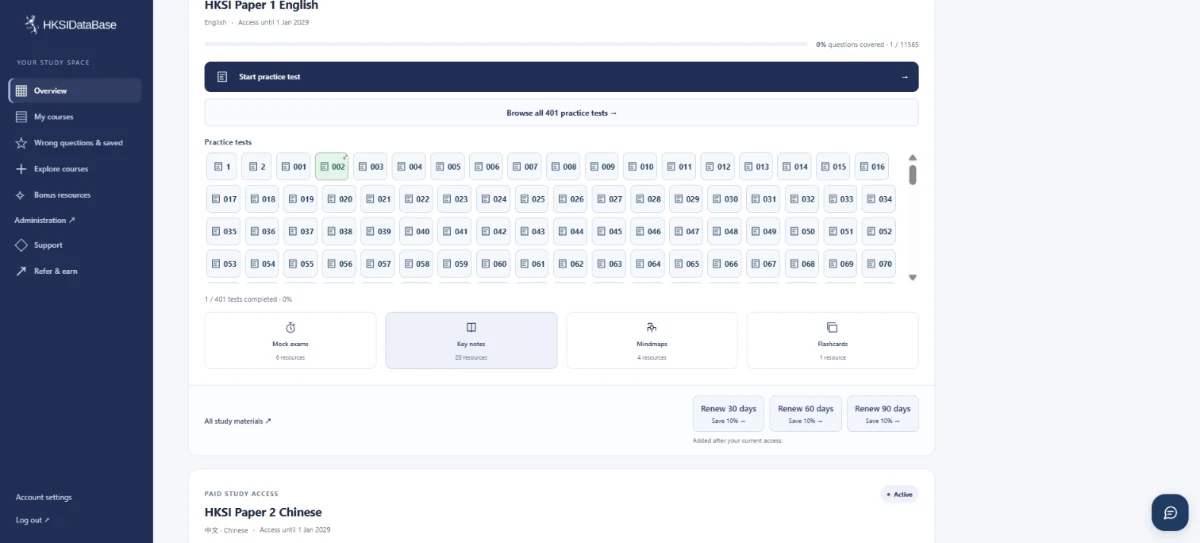Click the arrow icon beside Refer & earn
Image resolution: width=1200 pixels, height=543 pixels.
(21, 271)
